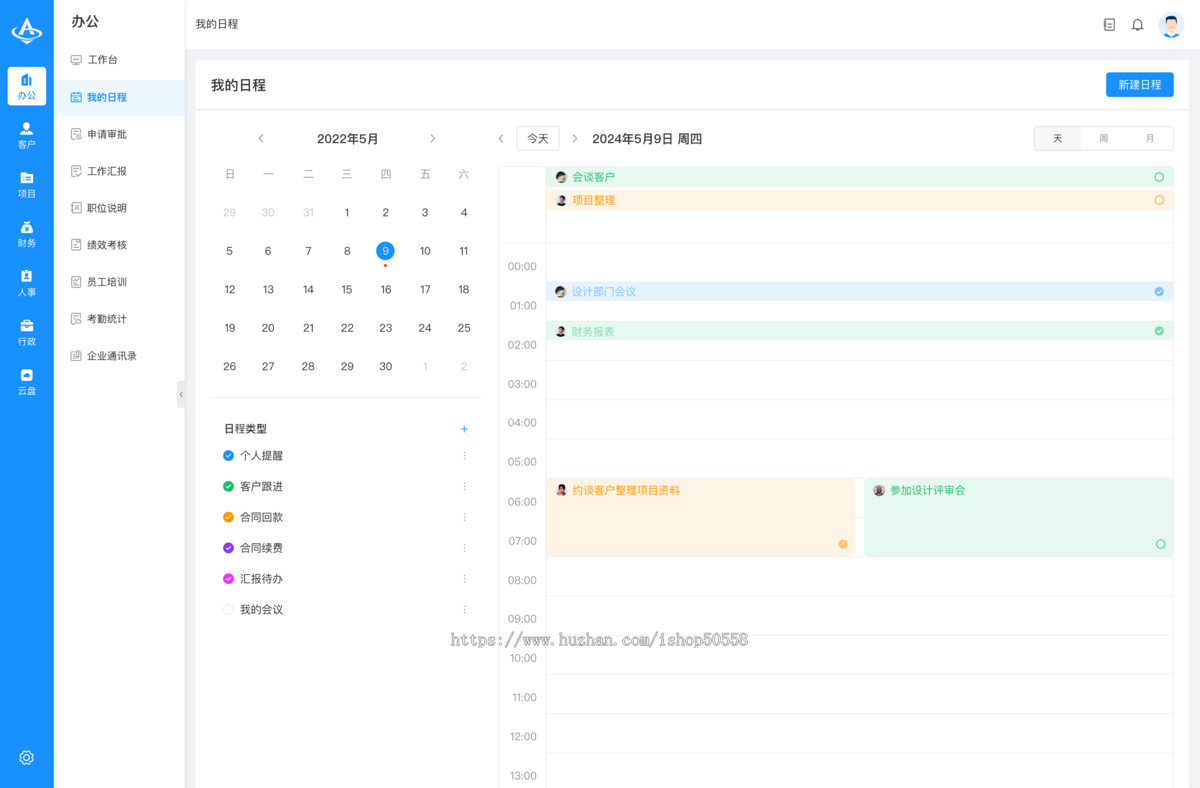
Task: Open the 人事 module in blue sidebar
Action: pos(27,283)
